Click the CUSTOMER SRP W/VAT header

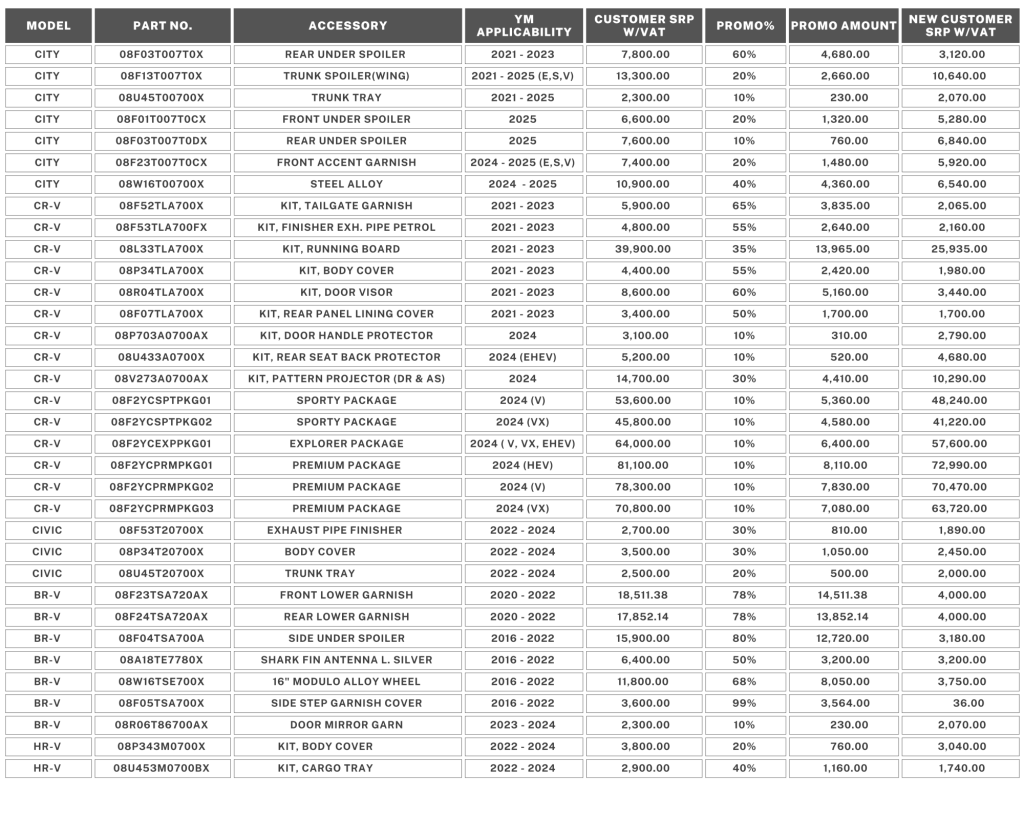point(643,25)
